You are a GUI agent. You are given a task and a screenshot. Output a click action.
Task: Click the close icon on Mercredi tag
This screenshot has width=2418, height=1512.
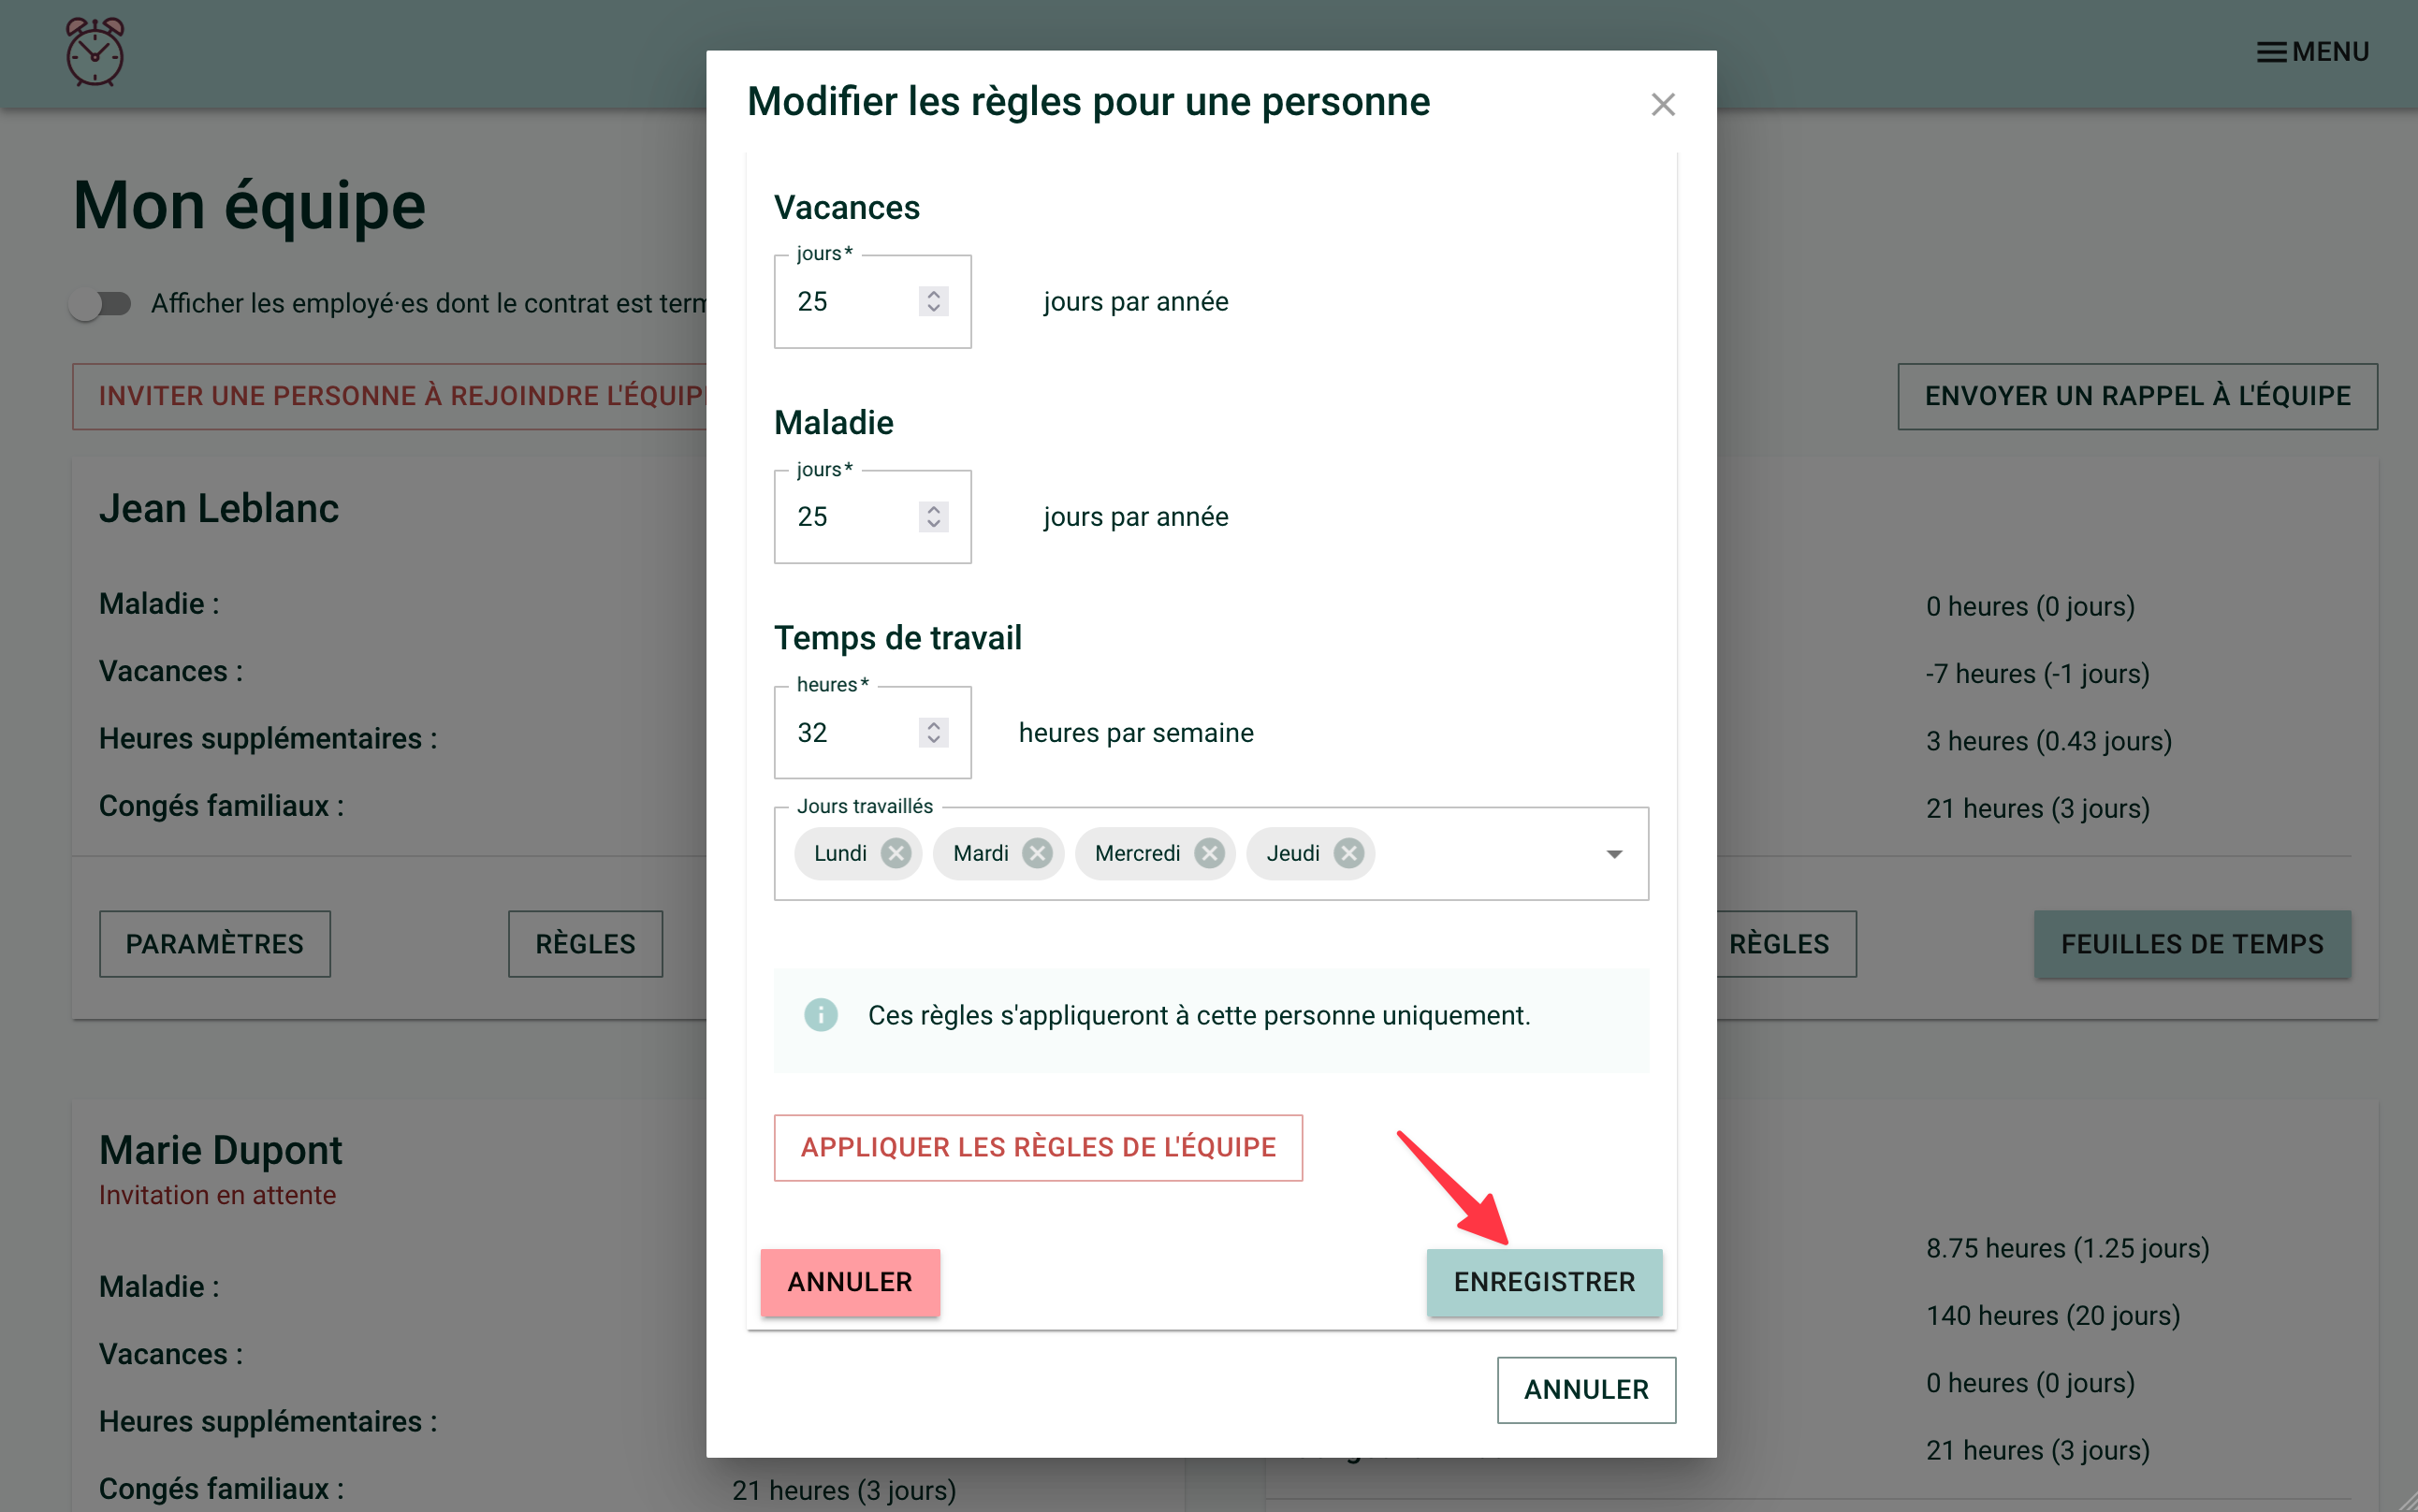1211,851
